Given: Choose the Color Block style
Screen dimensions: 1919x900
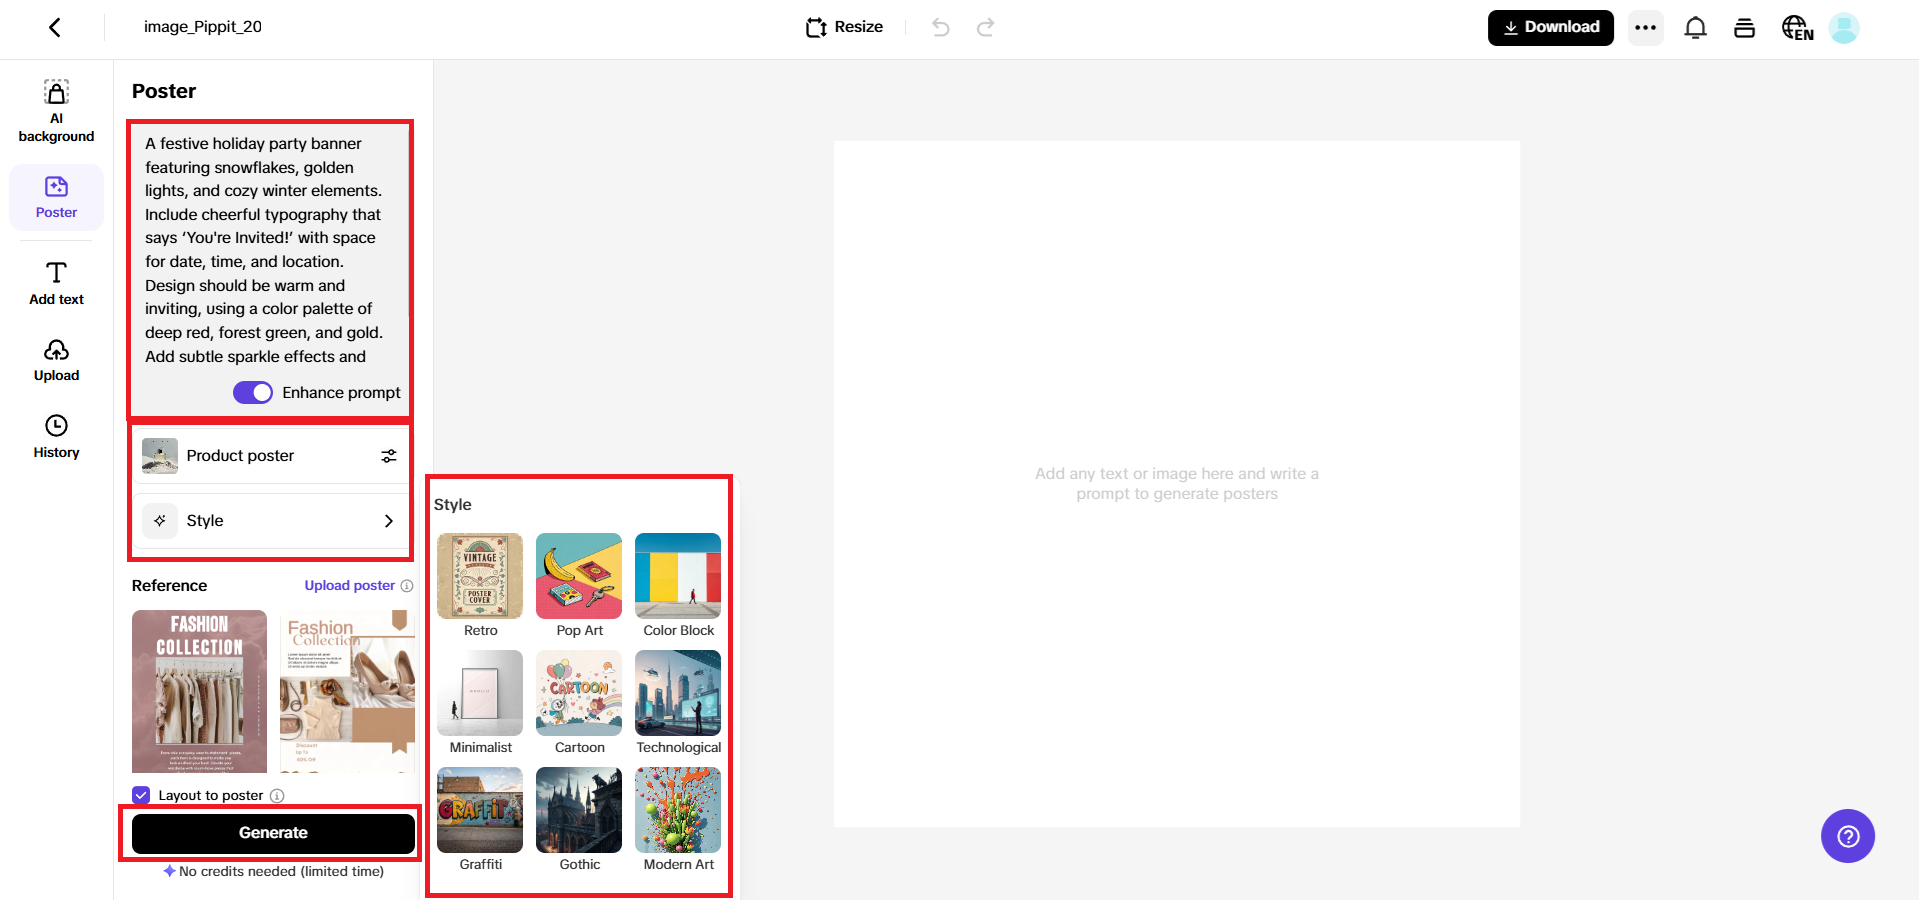Looking at the screenshot, I should [678, 586].
